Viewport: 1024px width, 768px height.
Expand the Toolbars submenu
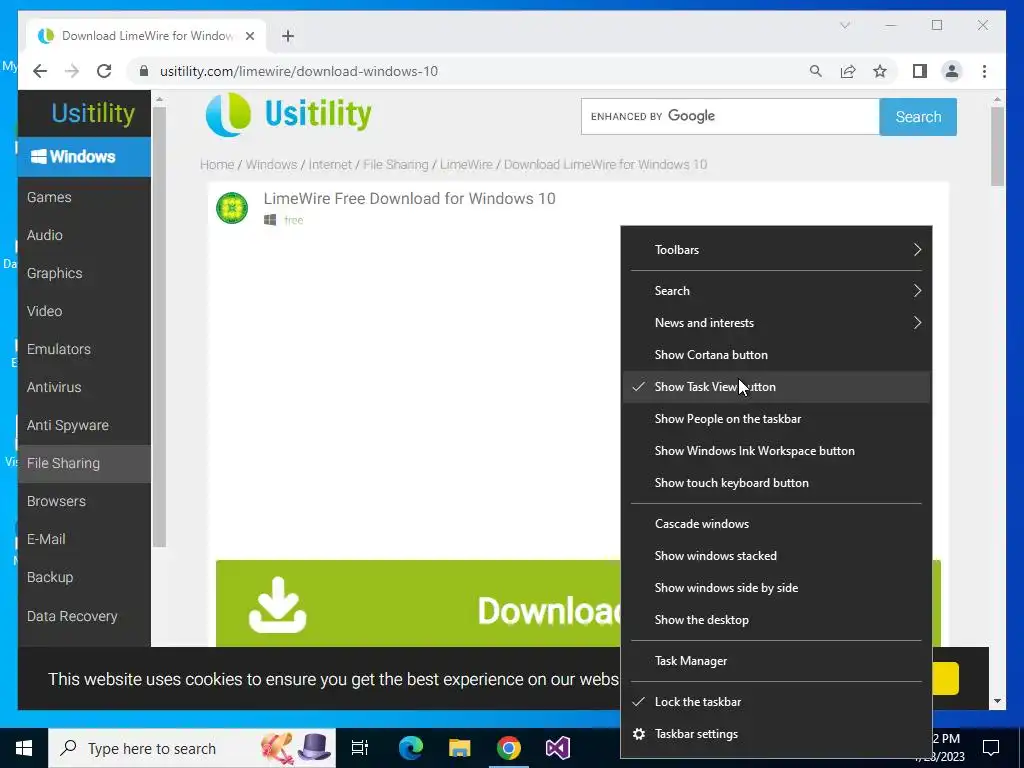coord(776,250)
